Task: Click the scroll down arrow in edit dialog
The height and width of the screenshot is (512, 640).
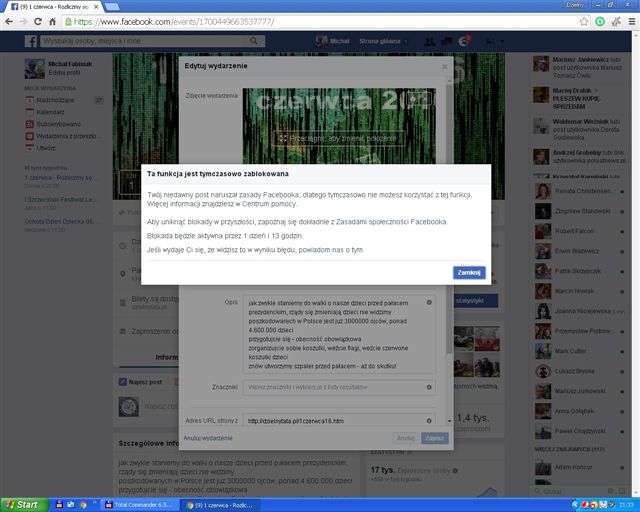Action: tap(449, 421)
